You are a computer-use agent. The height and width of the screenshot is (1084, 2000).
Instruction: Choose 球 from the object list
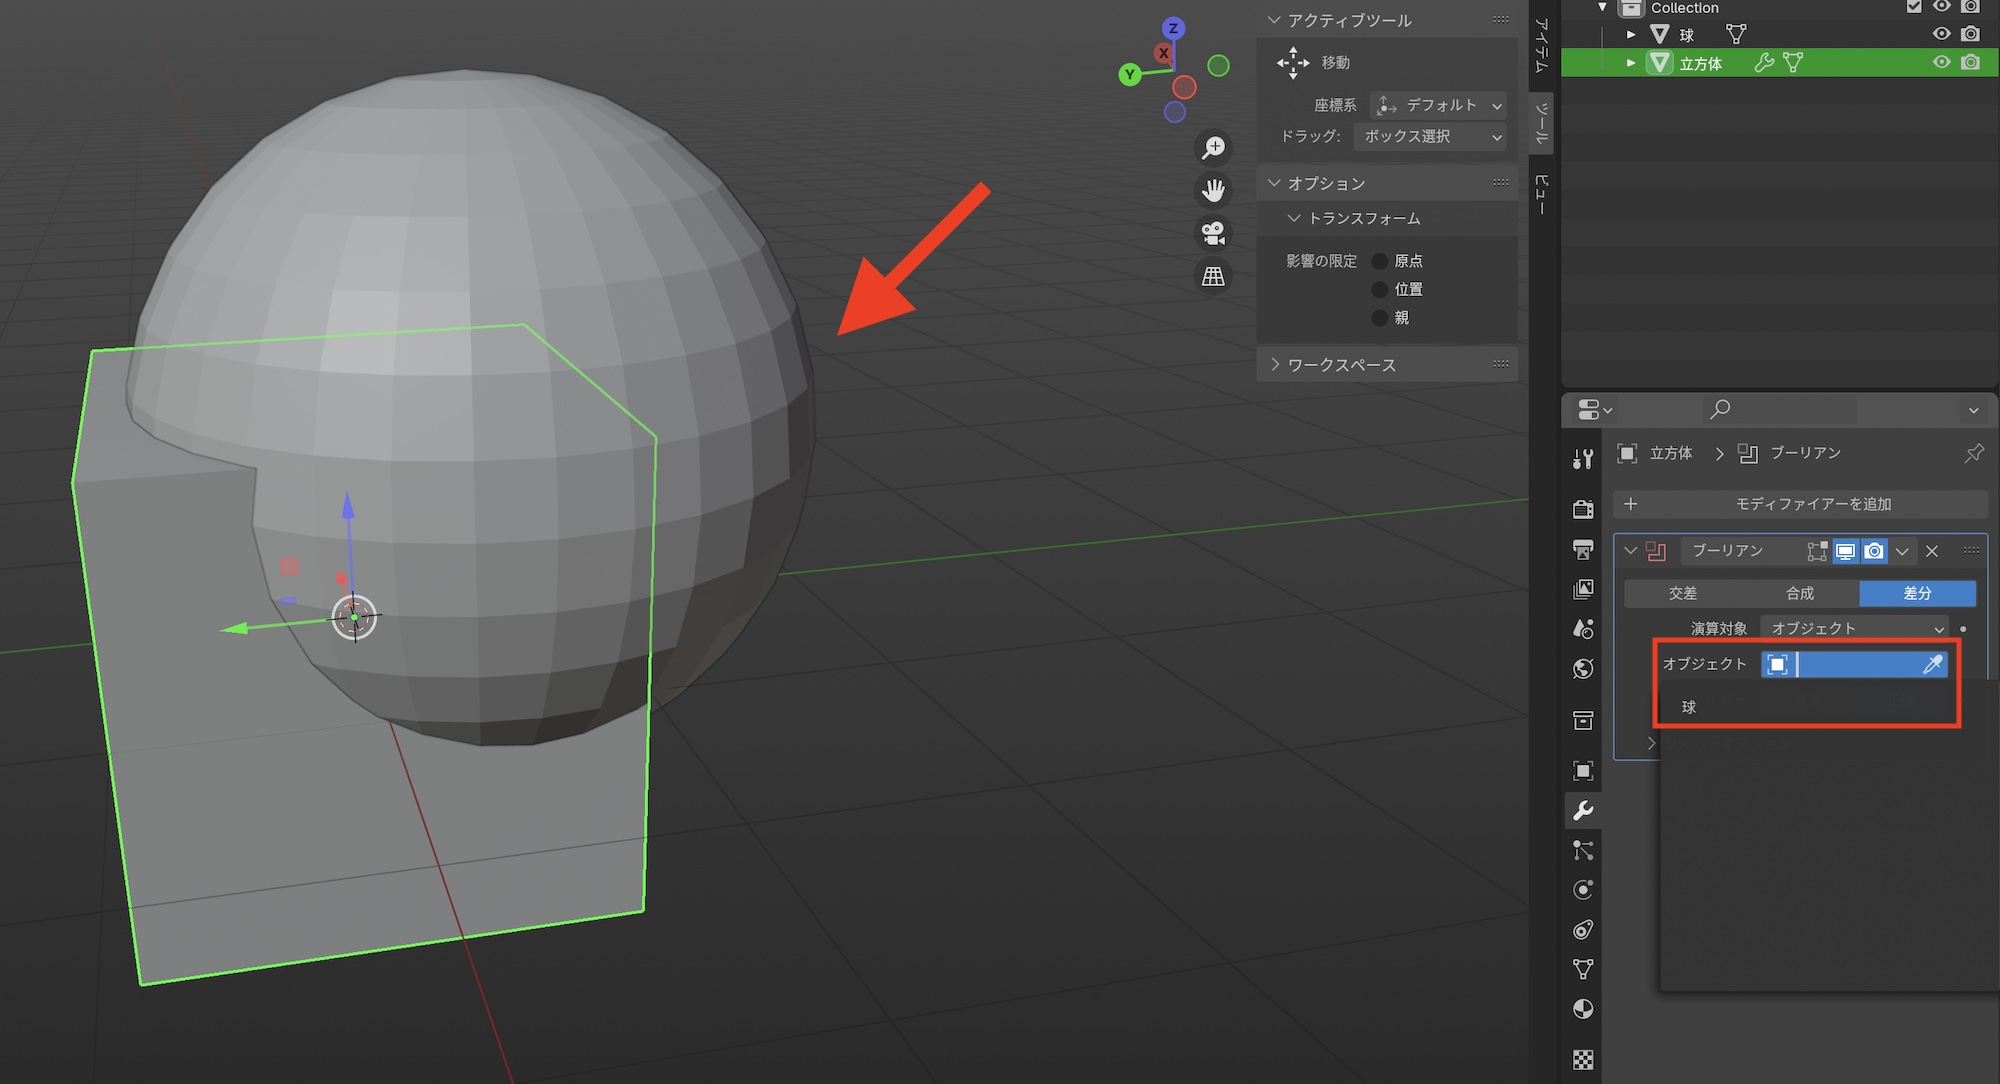[x=1689, y=707]
